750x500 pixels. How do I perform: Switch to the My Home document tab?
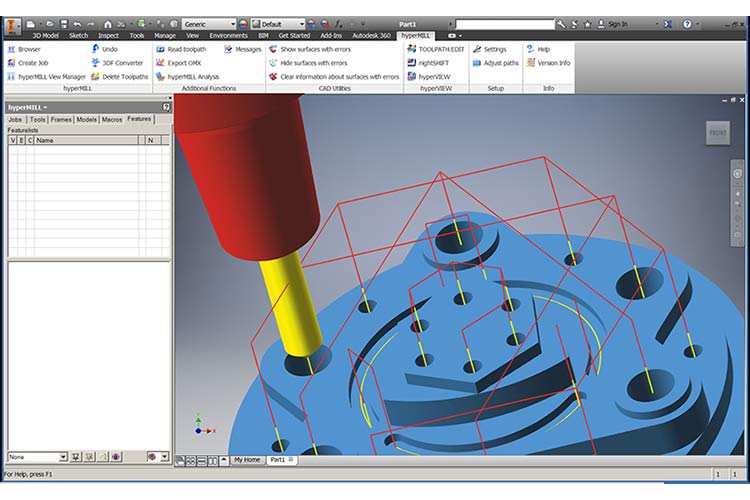[247, 460]
